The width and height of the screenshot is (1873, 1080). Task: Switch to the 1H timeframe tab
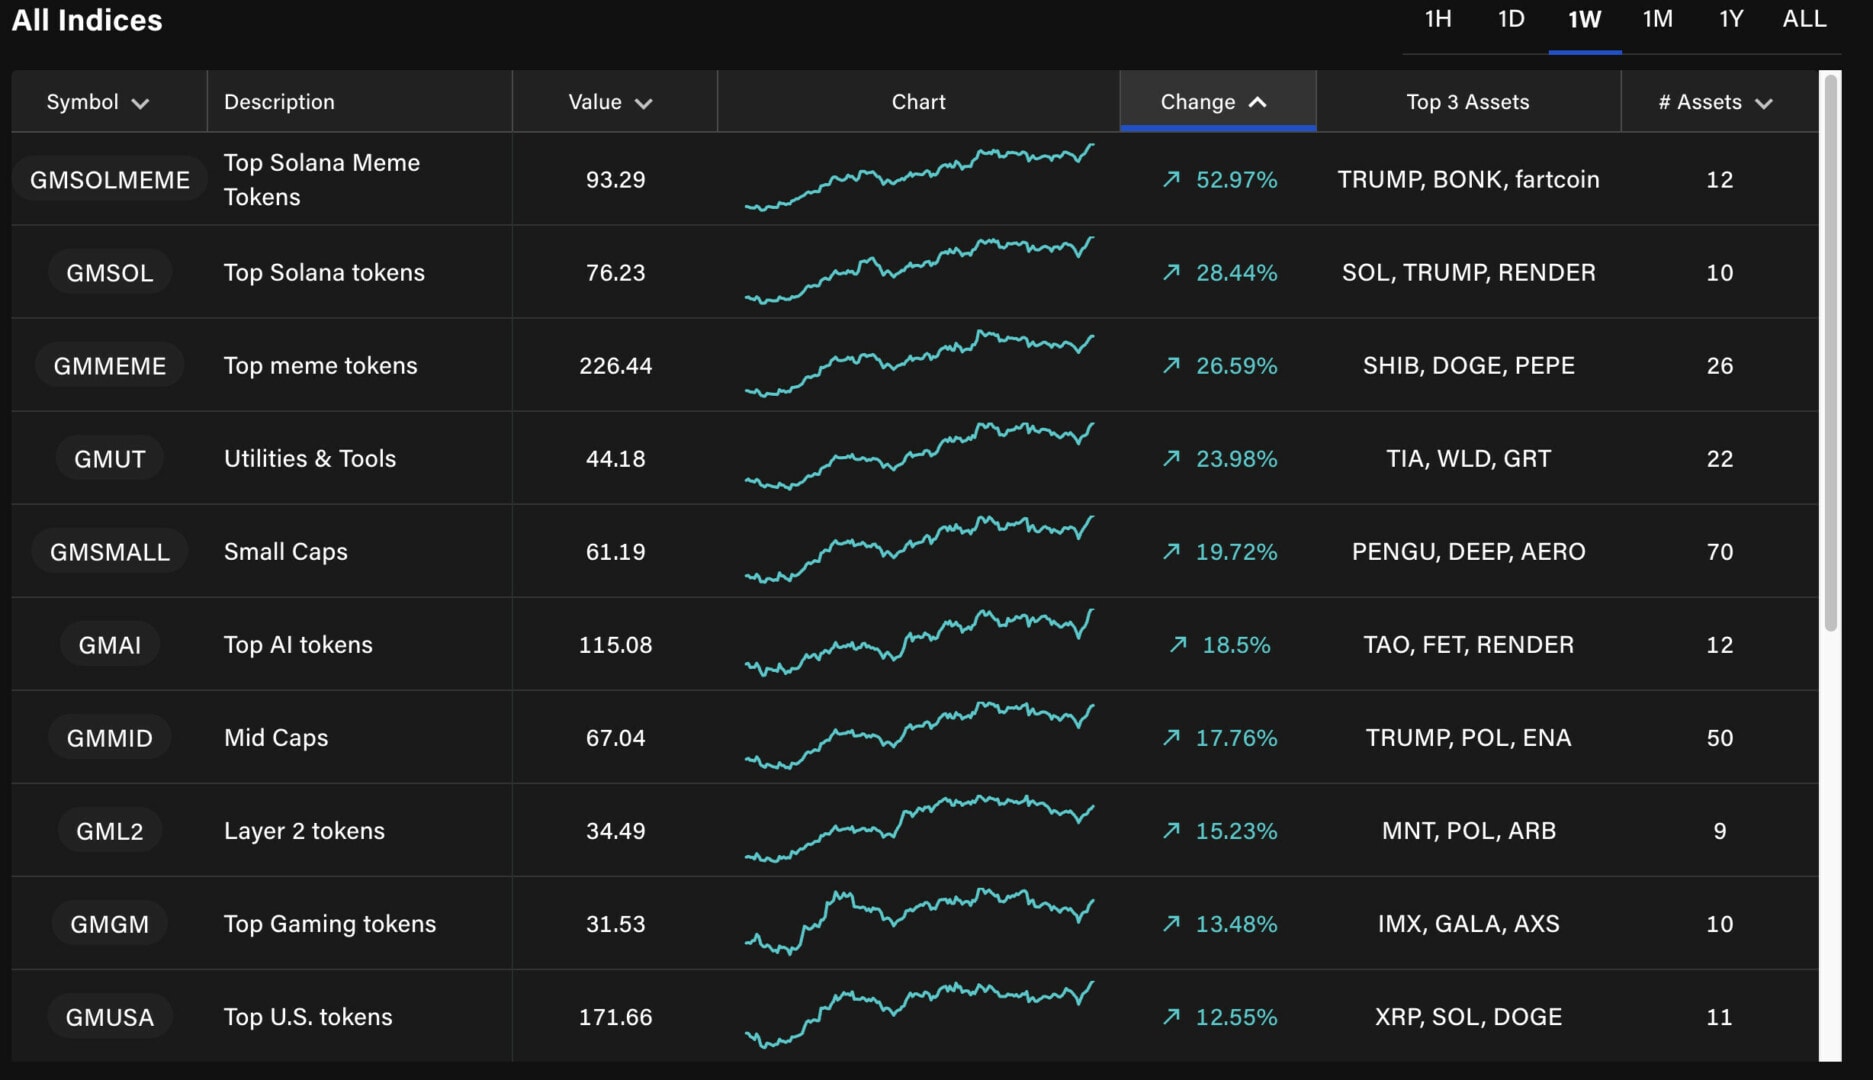coord(1438,20)
